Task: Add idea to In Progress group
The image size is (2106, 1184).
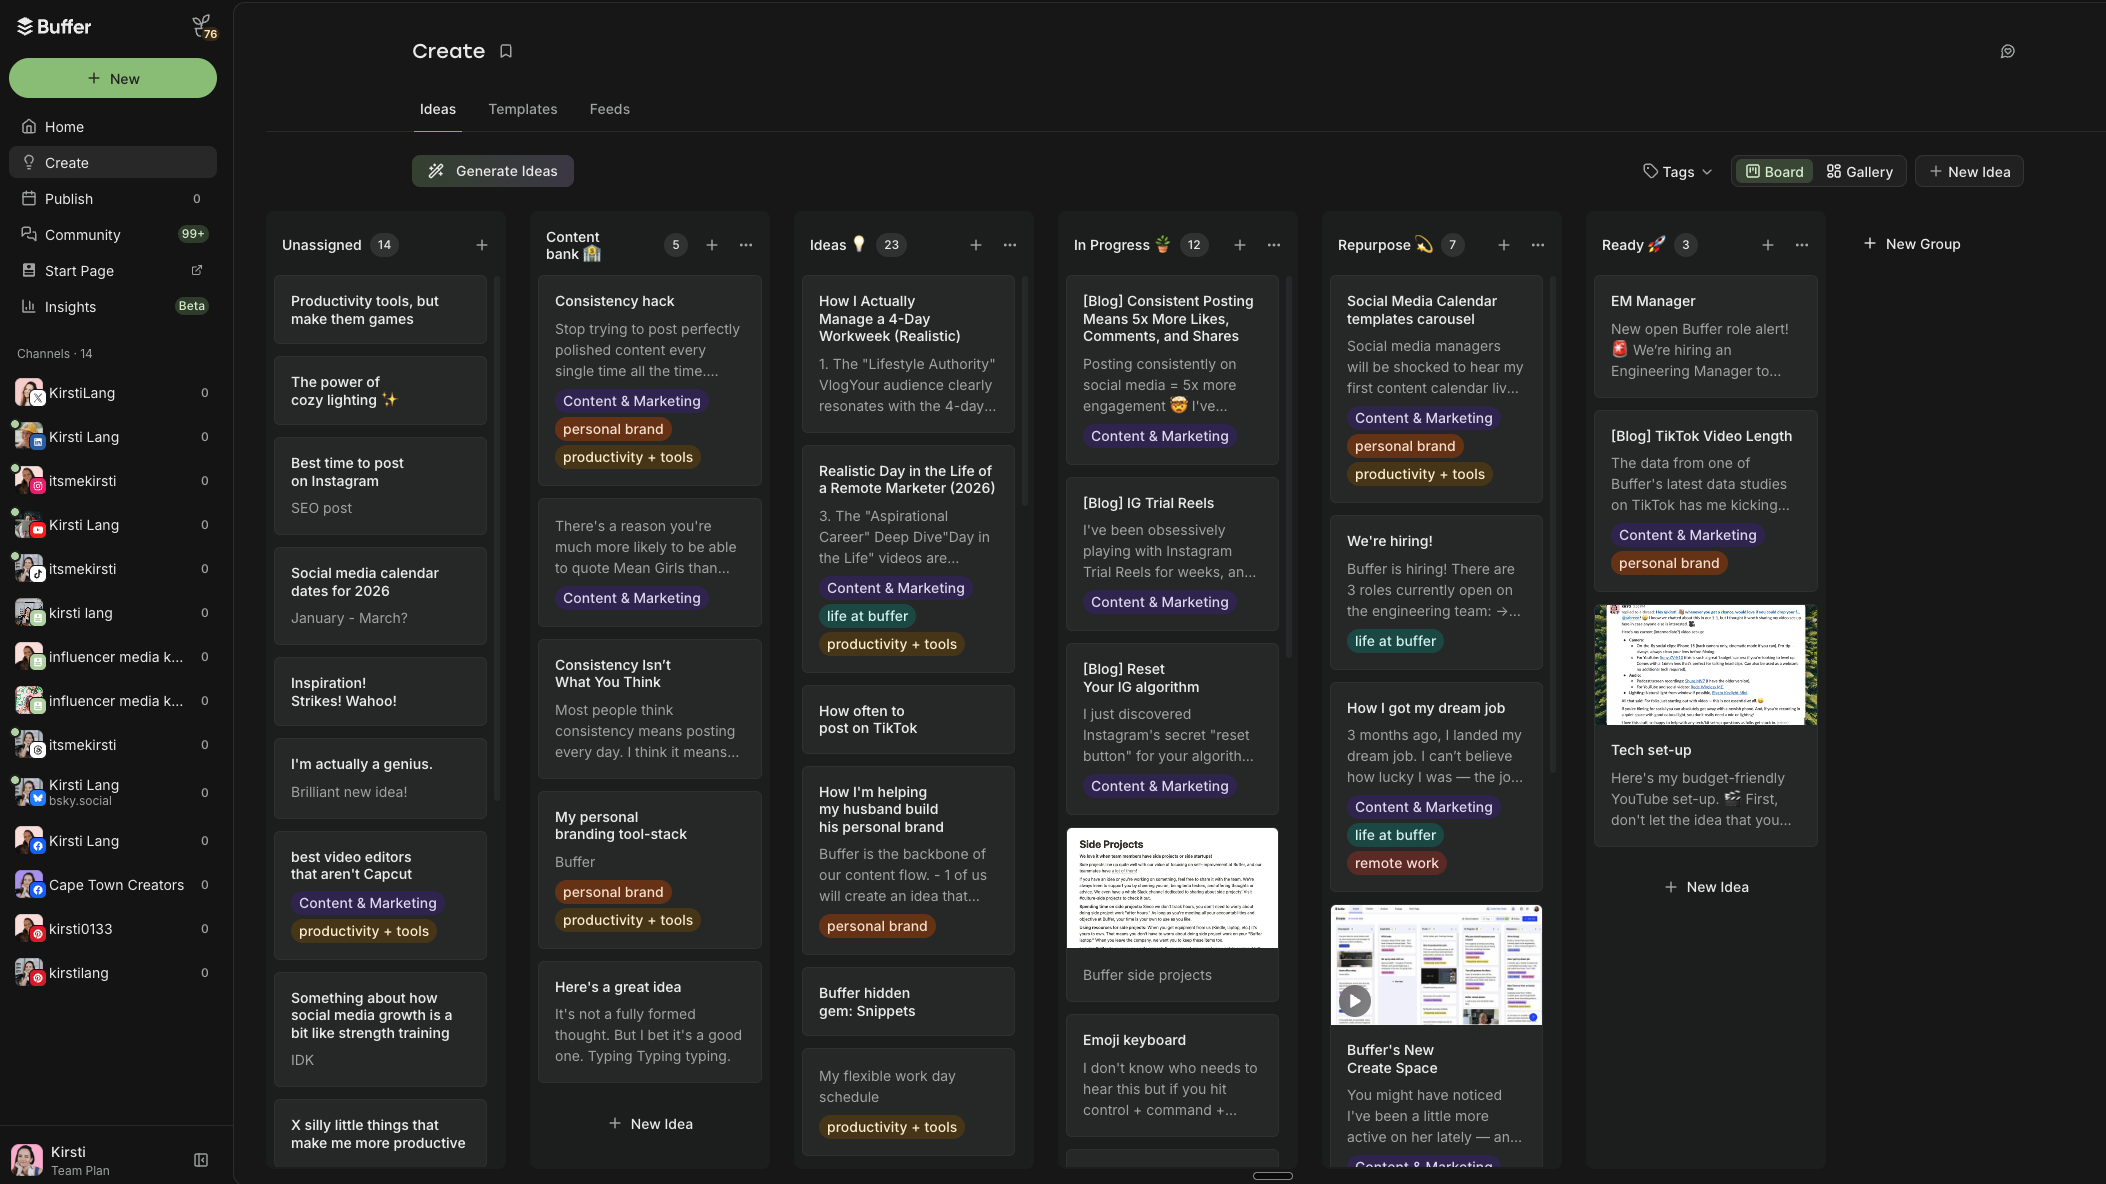Action: click(1240, 245)
